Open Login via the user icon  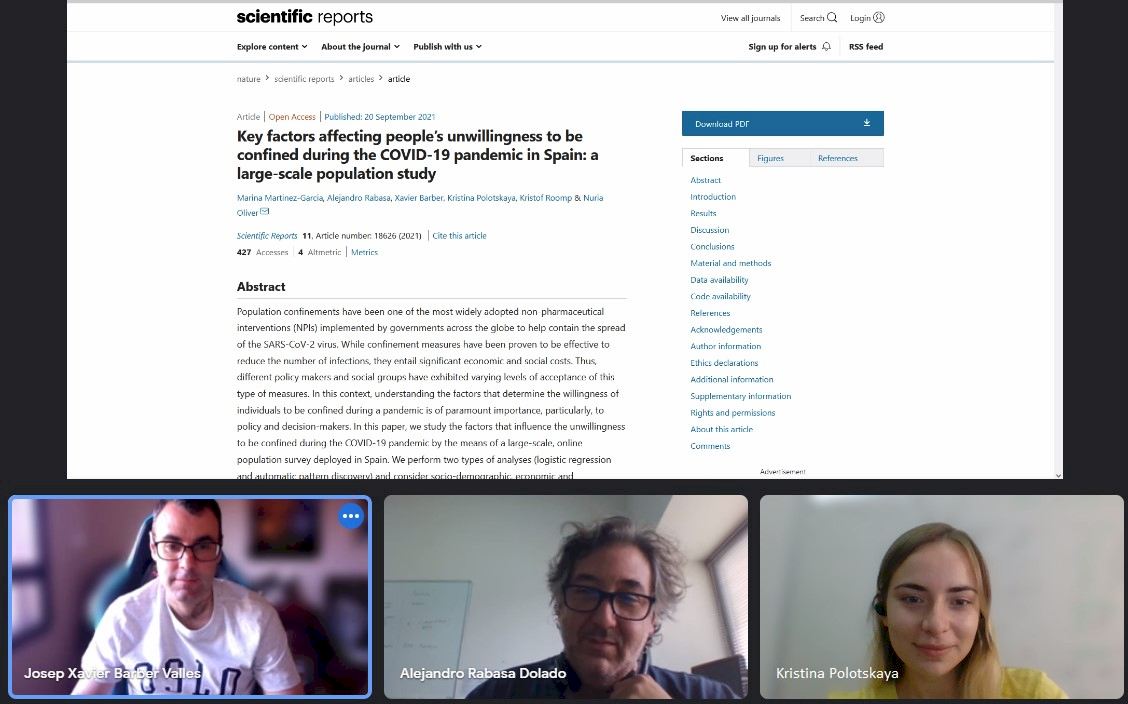click(x=879, y=17)
